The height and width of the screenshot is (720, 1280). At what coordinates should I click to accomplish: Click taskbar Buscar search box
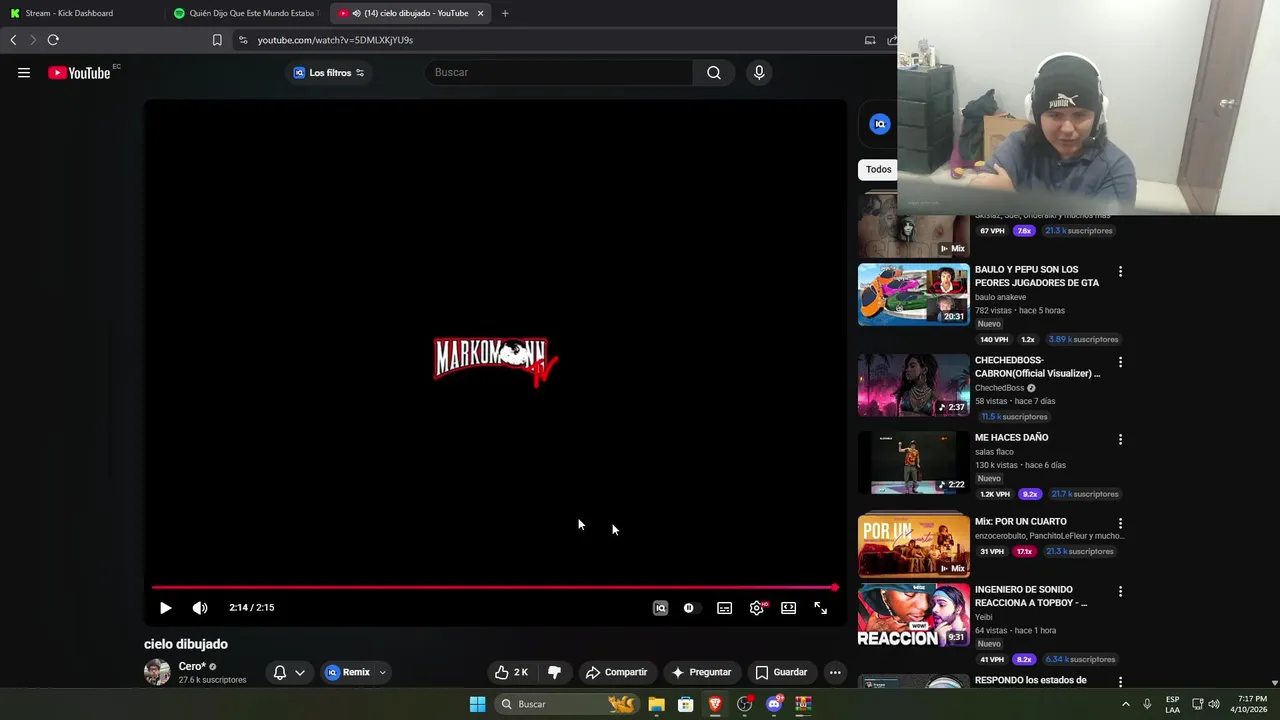coord(567,704)
